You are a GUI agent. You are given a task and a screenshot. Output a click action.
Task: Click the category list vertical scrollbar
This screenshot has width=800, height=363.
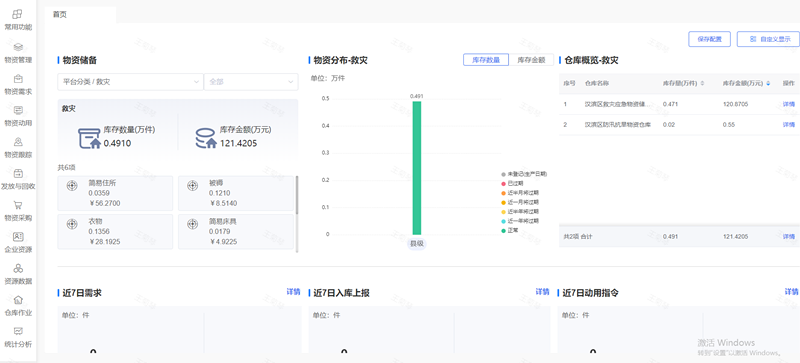297,195
